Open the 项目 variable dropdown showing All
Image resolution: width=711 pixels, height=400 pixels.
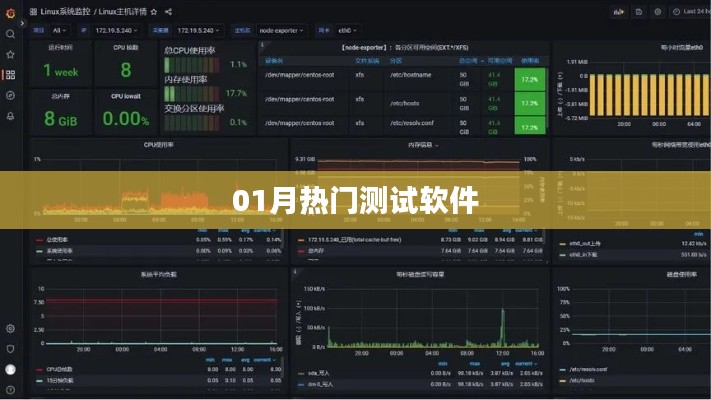[59, 30]
